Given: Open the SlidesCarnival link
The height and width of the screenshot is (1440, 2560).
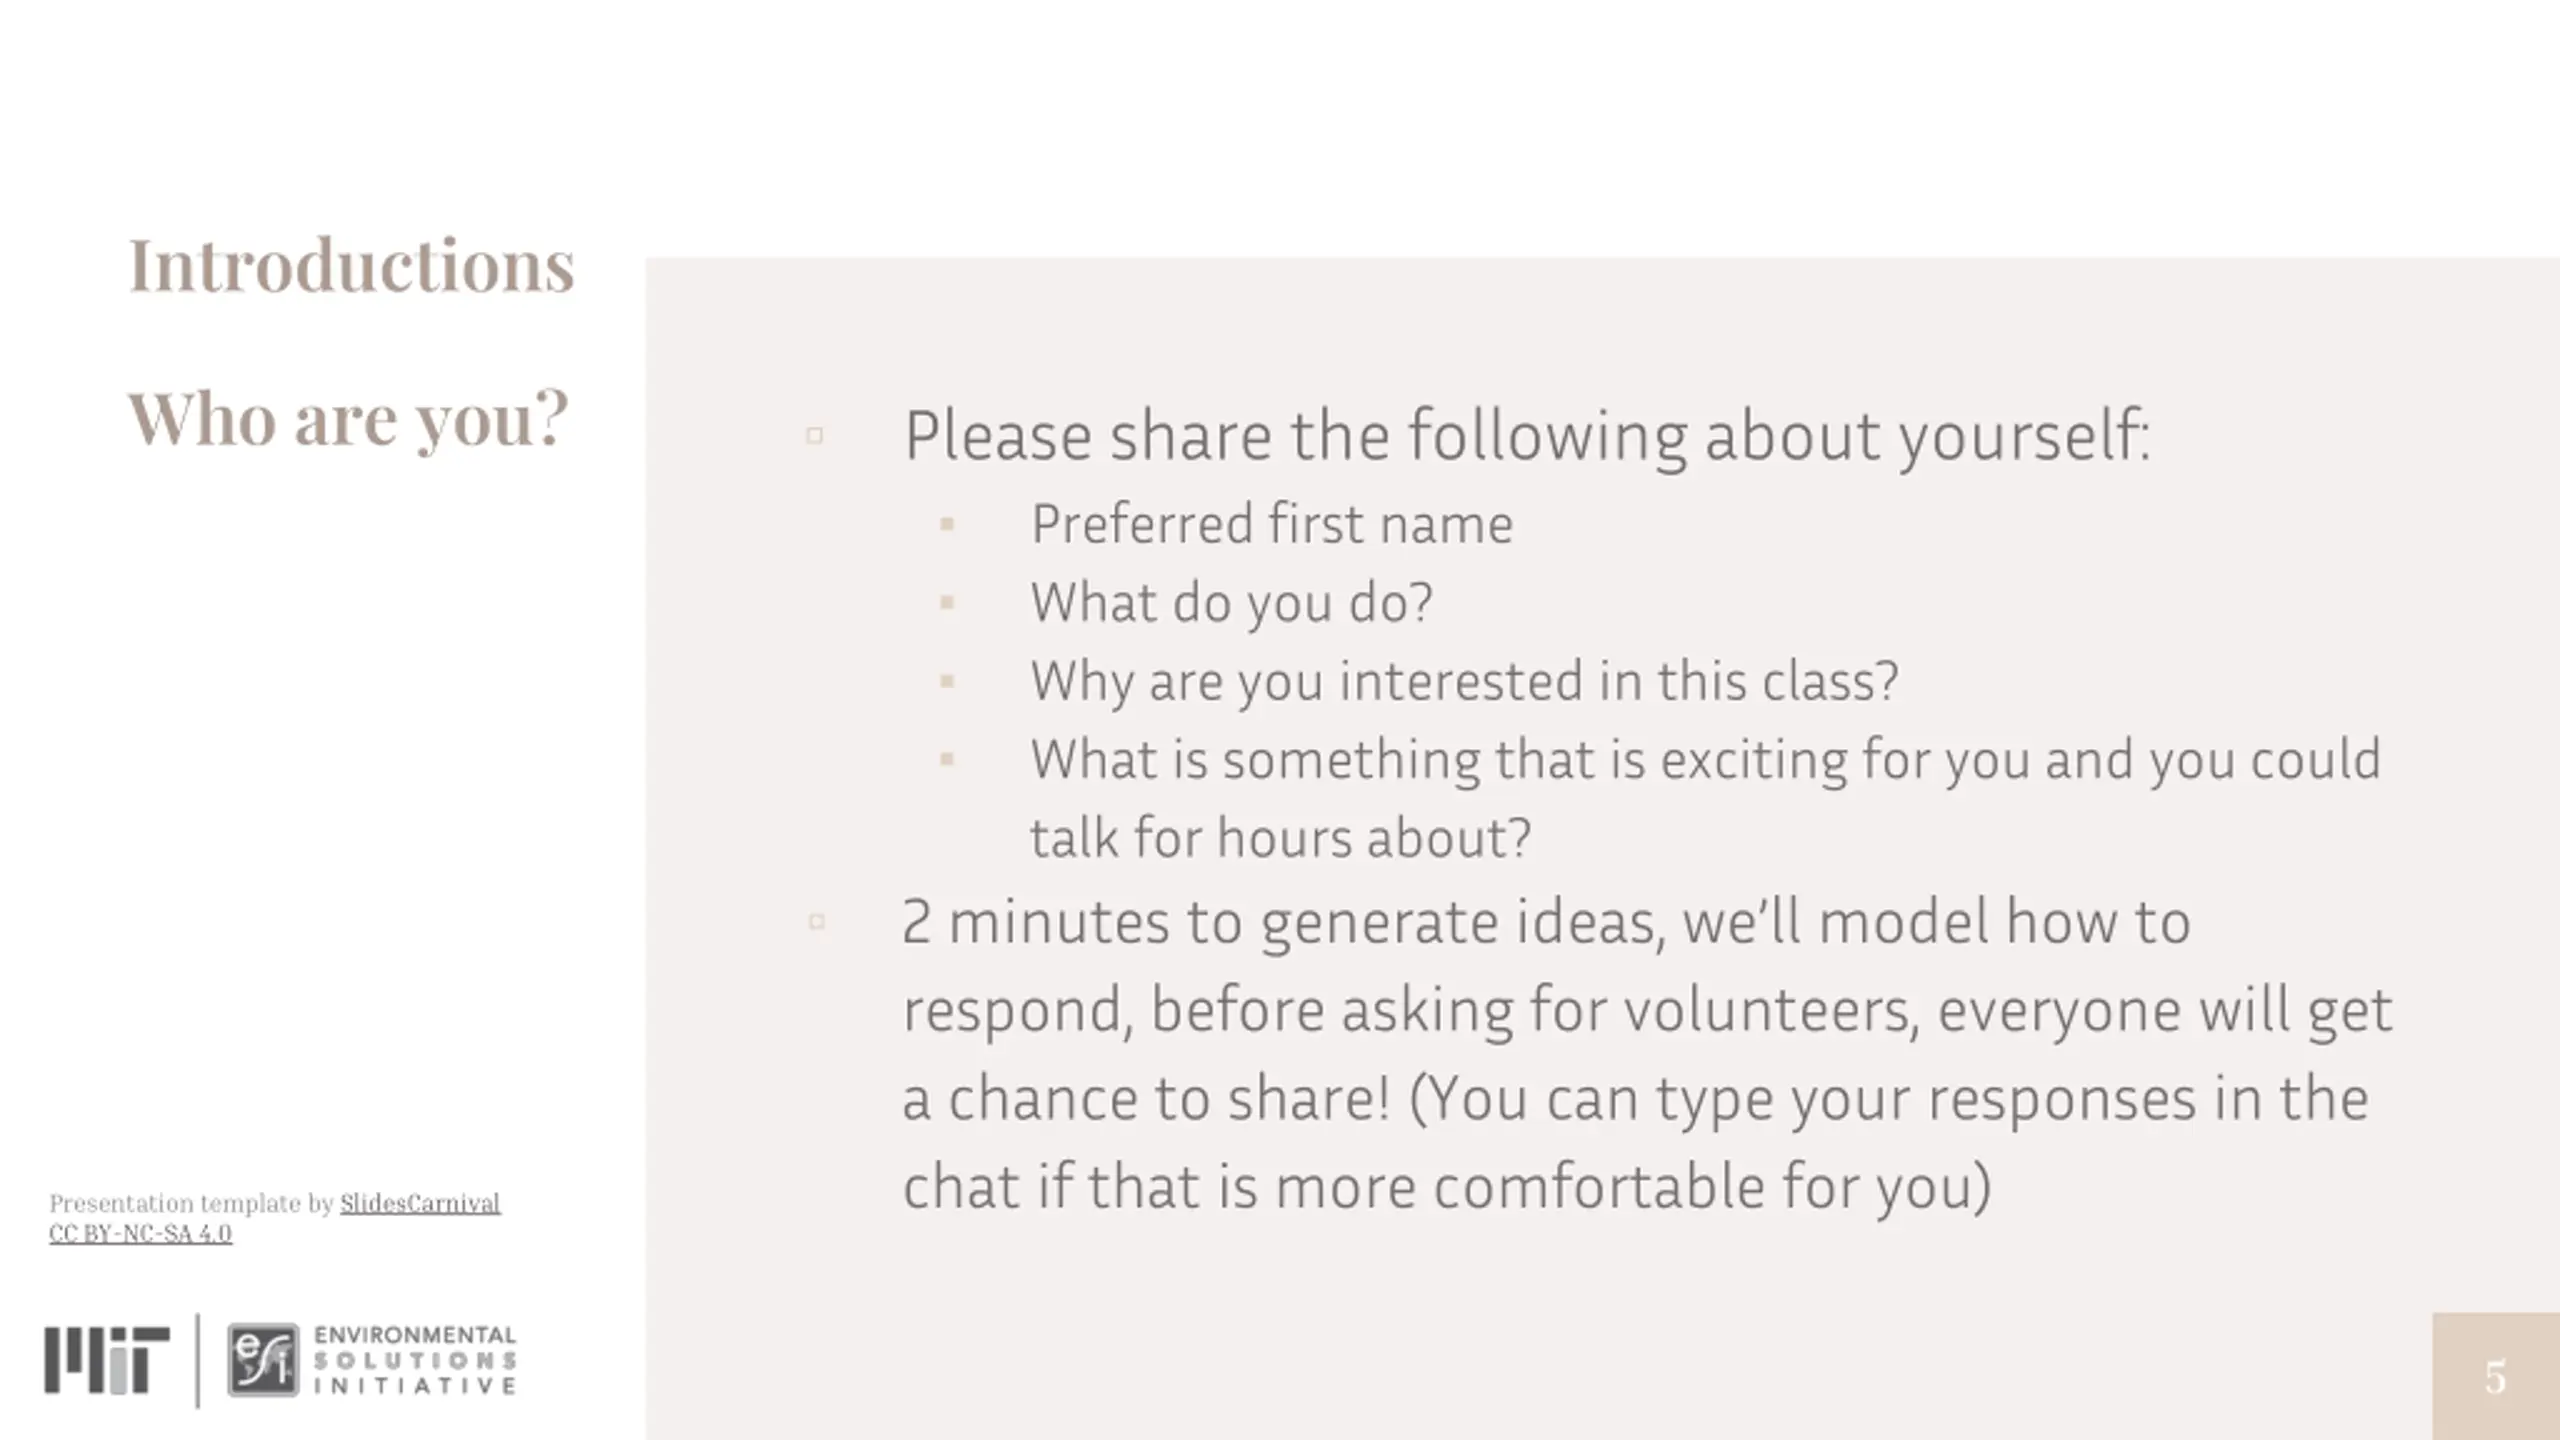Looking at the screenshot, I should coord(420,1203).
